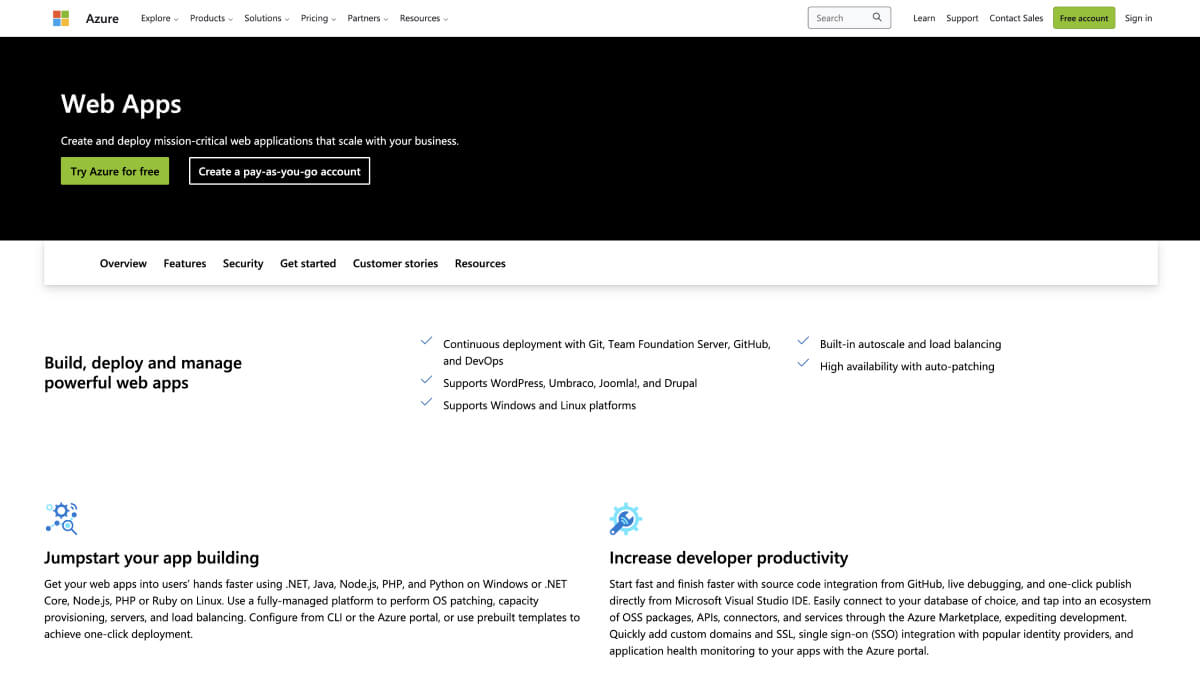The width and height of the screenshot is (1200, 680).
Task: Click the checkmark beside Supports WordPress, Umbraco
Action: (x=426, y=380)
